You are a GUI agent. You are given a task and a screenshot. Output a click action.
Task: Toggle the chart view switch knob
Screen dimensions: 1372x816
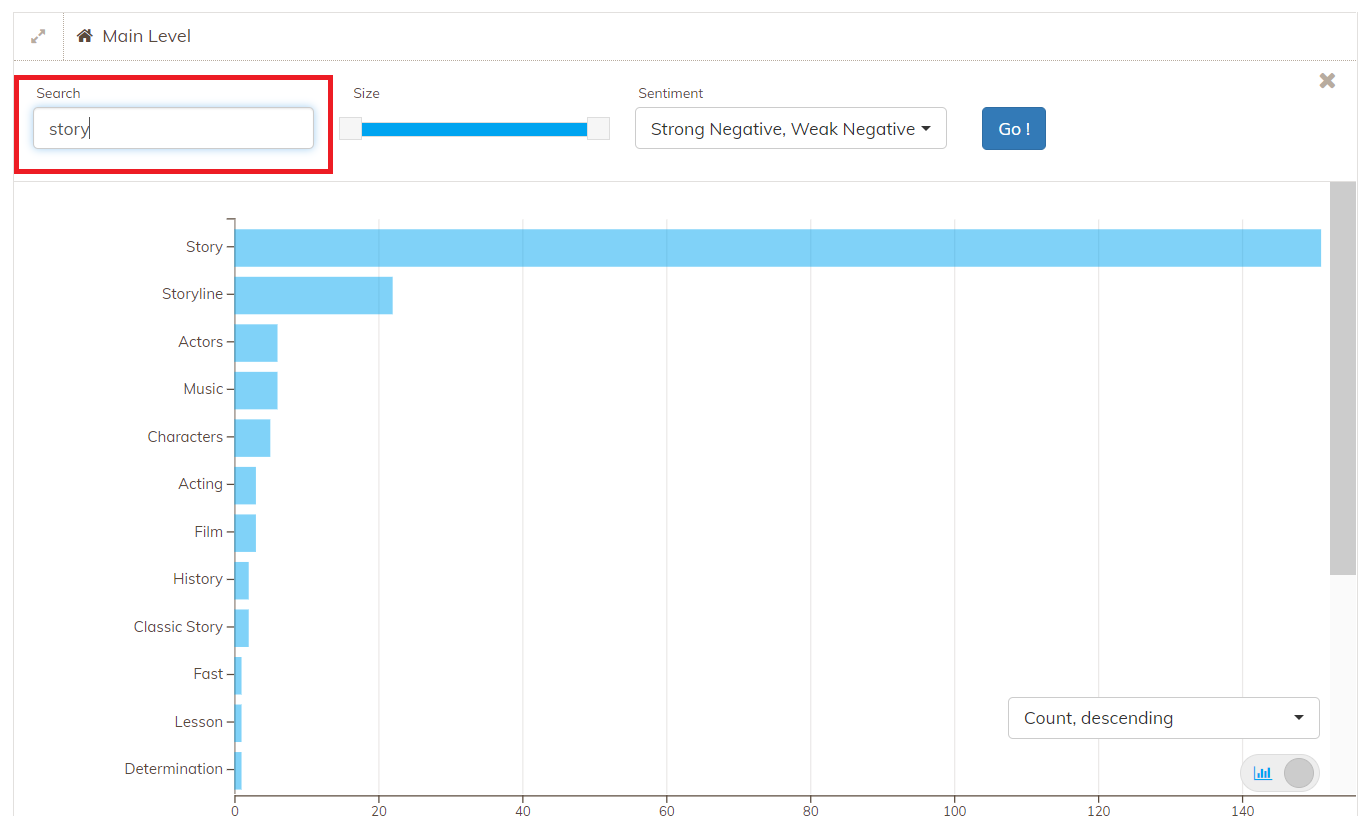point(1298,773)
